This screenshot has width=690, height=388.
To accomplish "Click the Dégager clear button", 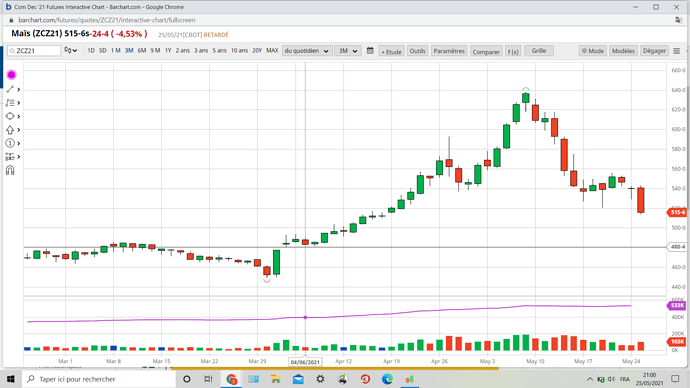I will (x=654, y=51).
